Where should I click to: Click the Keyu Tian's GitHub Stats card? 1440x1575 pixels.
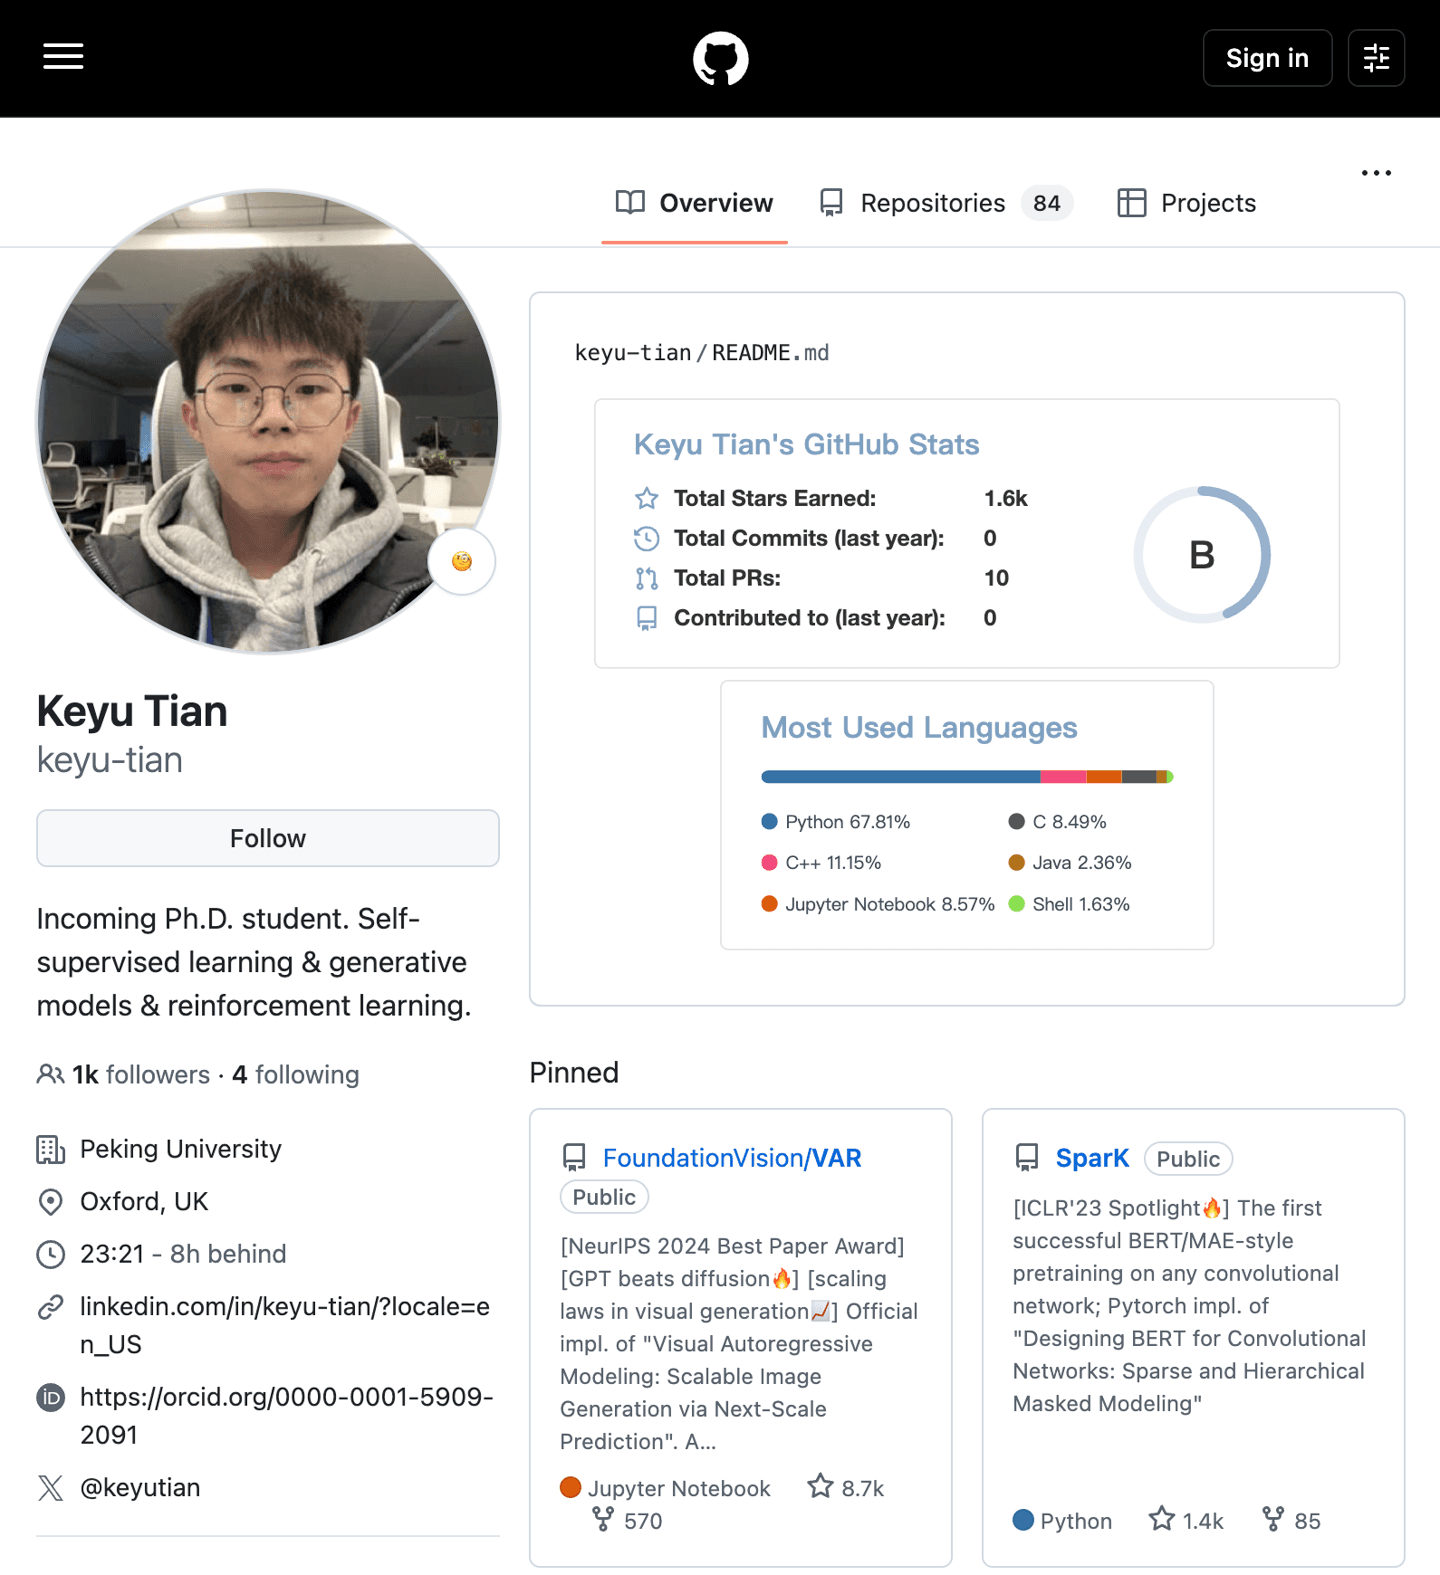tap(967, 533)
